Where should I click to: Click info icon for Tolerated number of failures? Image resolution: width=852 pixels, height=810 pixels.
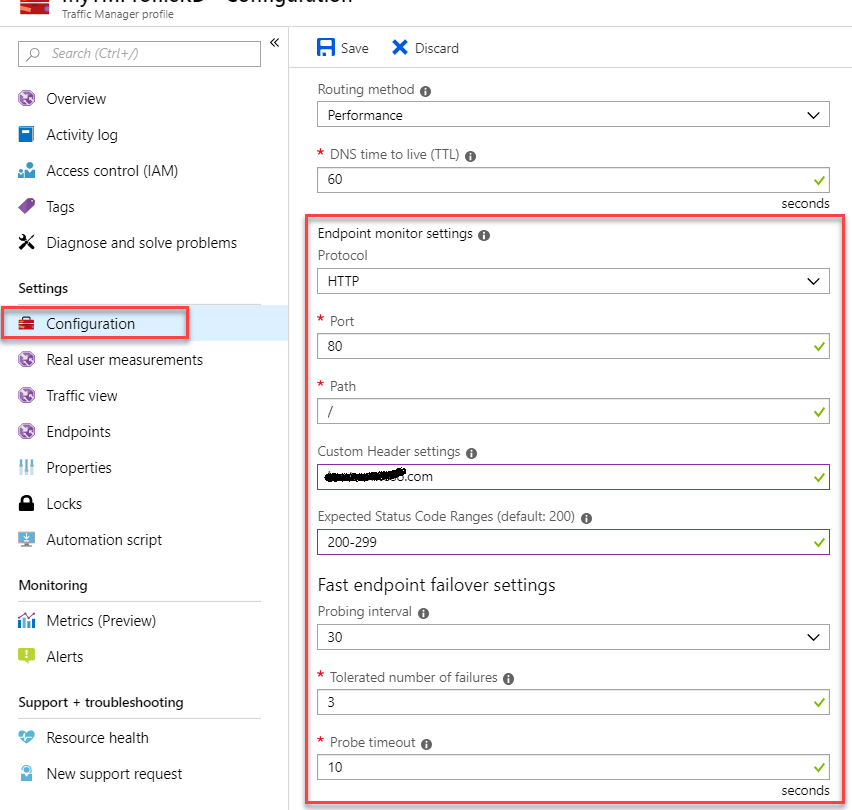[509, 679]
